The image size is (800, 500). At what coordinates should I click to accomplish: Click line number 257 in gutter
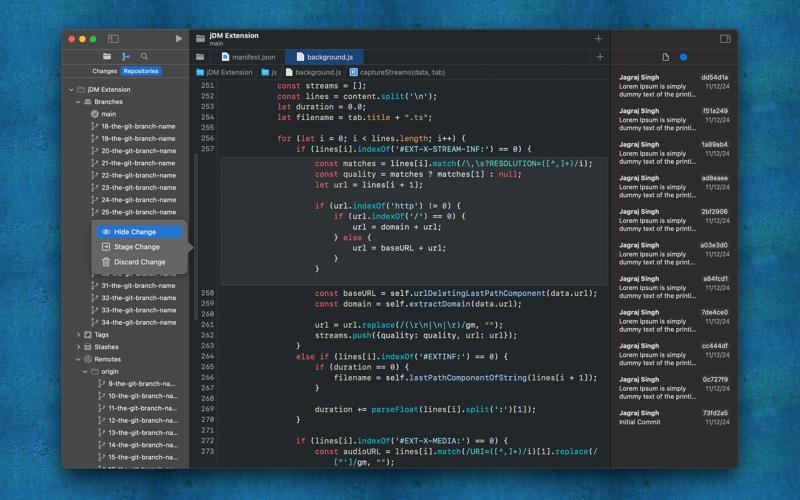pyautogui.click(x=208, y=149)
